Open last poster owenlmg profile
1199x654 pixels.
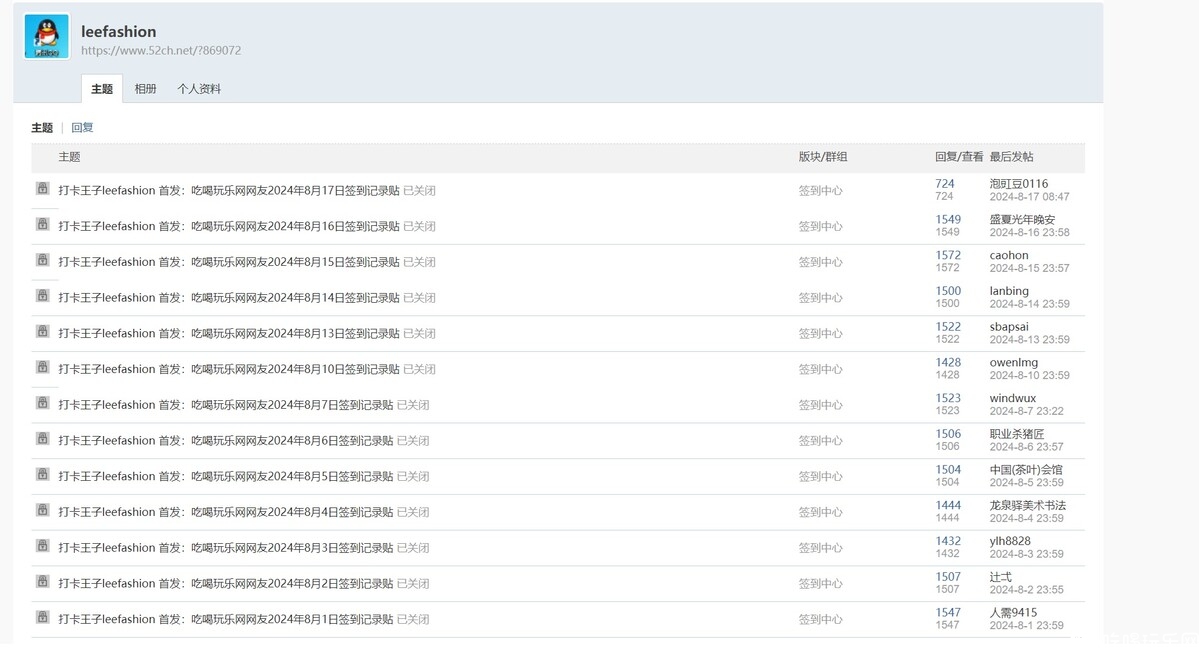coord(1013,362)
